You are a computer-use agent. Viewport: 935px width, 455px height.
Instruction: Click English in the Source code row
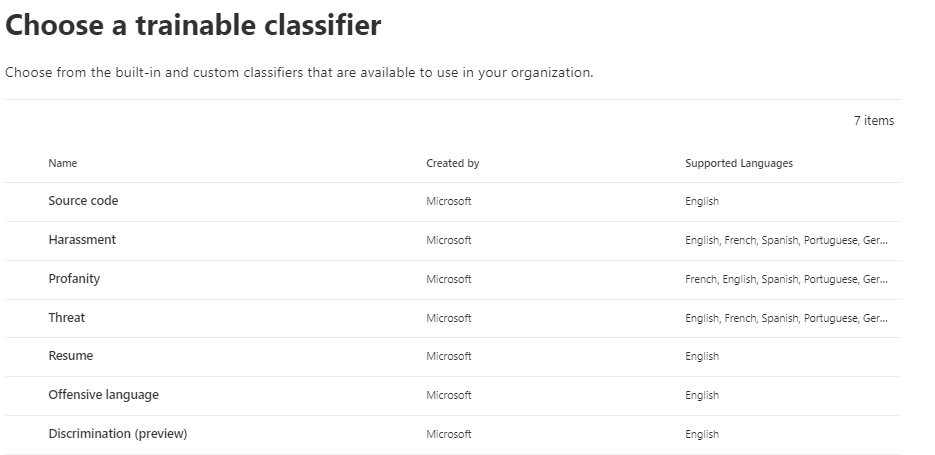pyautogui.click(x=702, y=201)
